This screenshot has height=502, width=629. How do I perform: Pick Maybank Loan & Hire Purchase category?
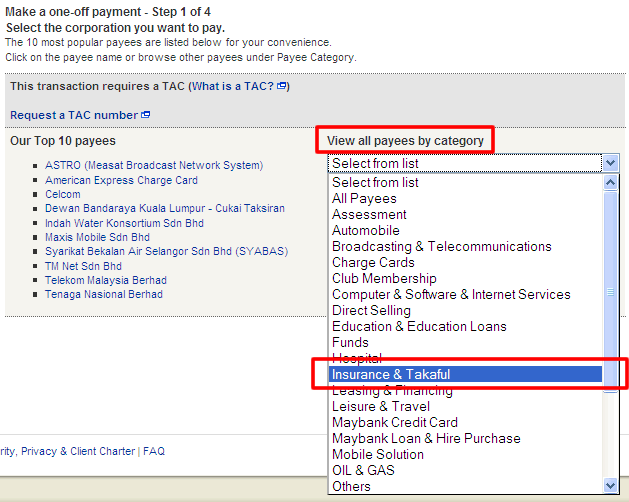point(465,439)
